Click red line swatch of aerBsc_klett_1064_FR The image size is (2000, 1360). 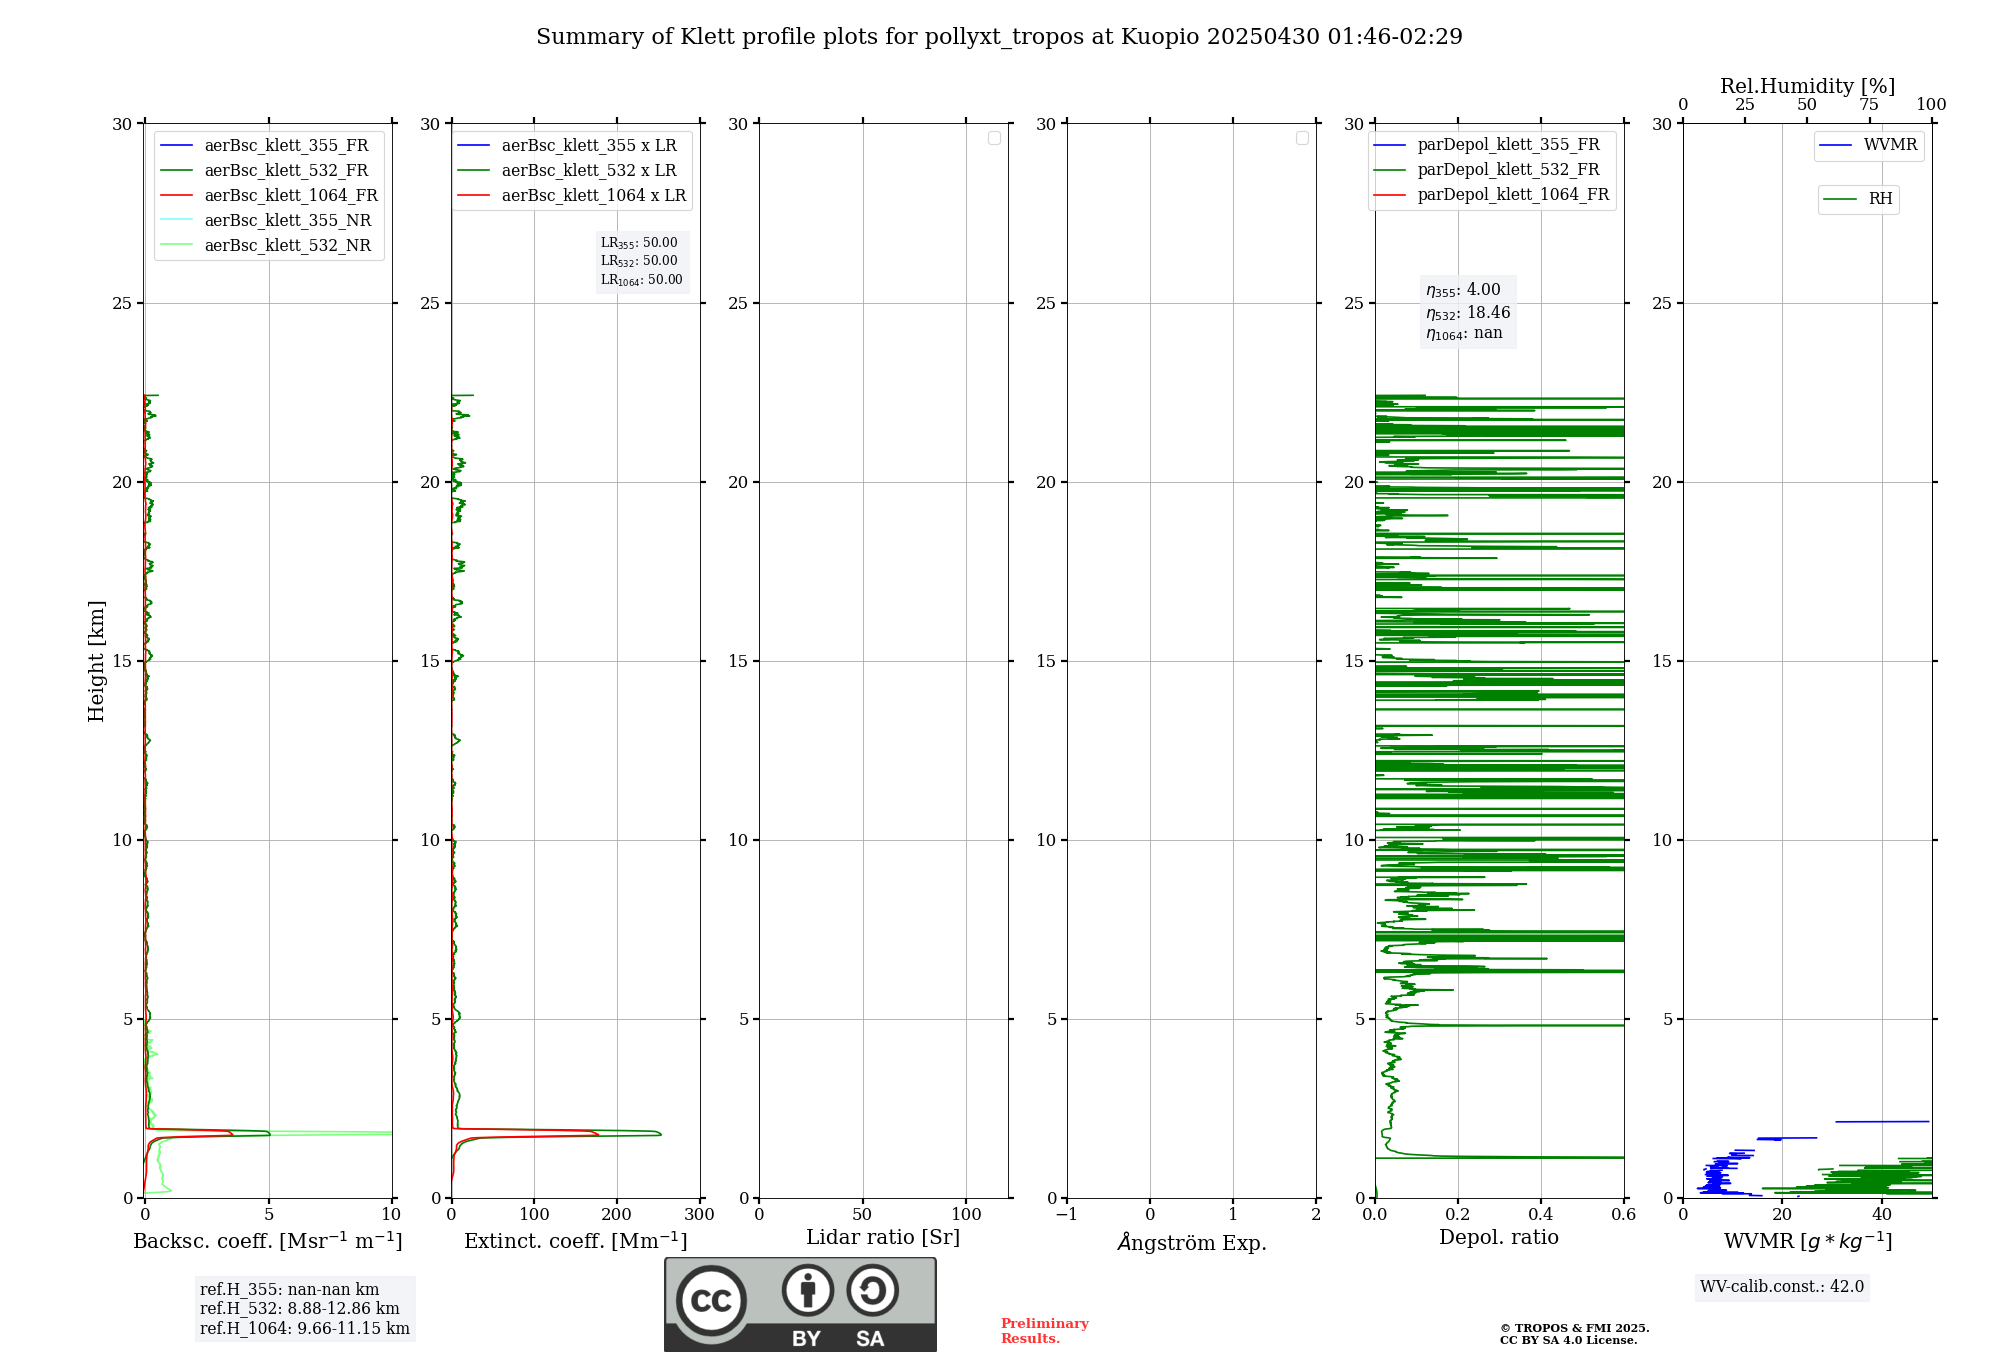pos(177,196)
